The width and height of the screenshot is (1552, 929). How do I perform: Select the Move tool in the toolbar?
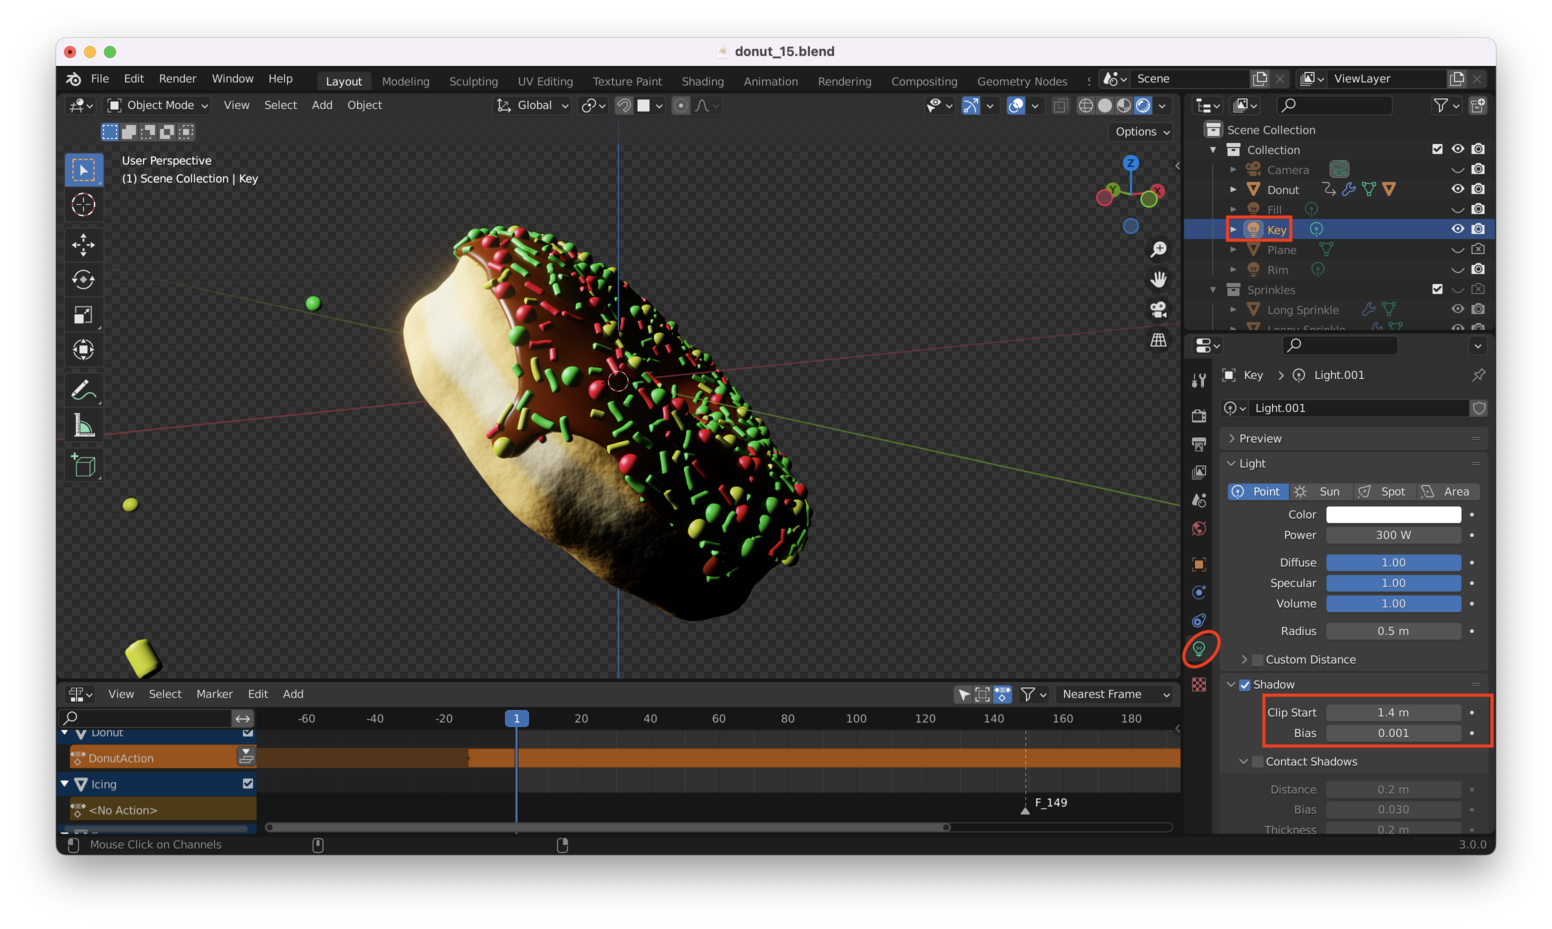pos(84,244)
